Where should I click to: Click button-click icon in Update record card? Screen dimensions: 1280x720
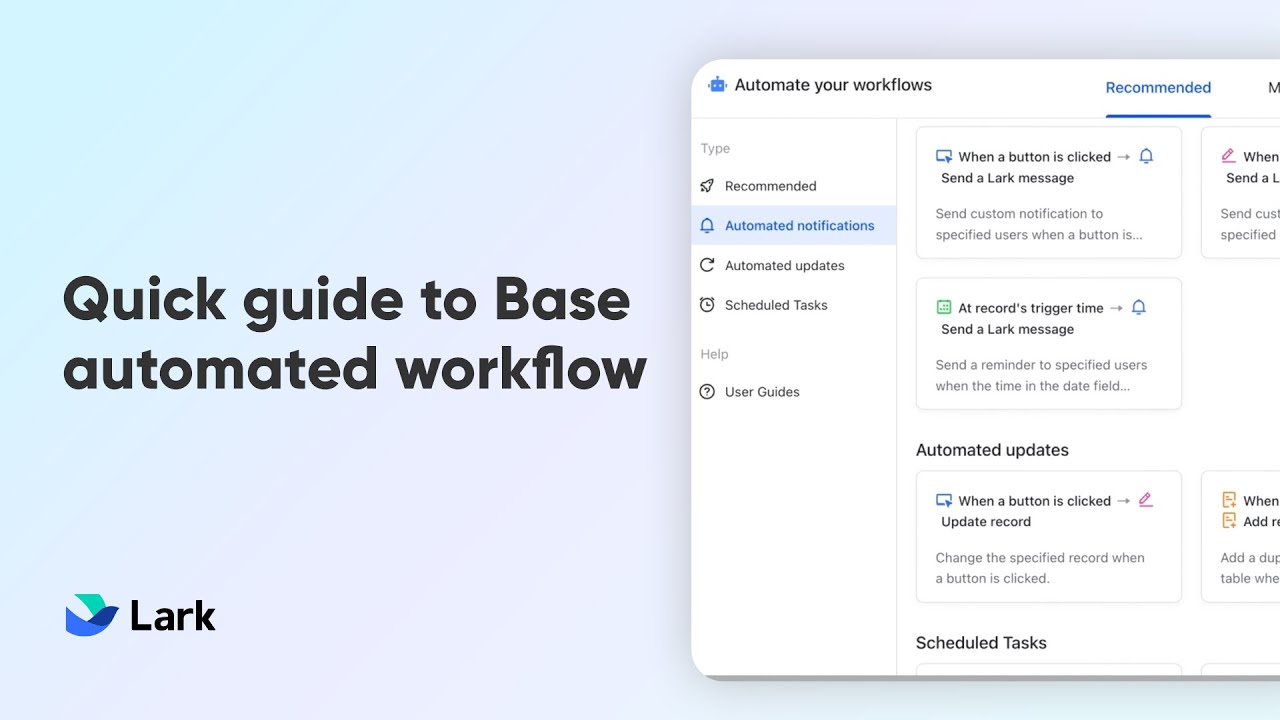pos(944,500)
